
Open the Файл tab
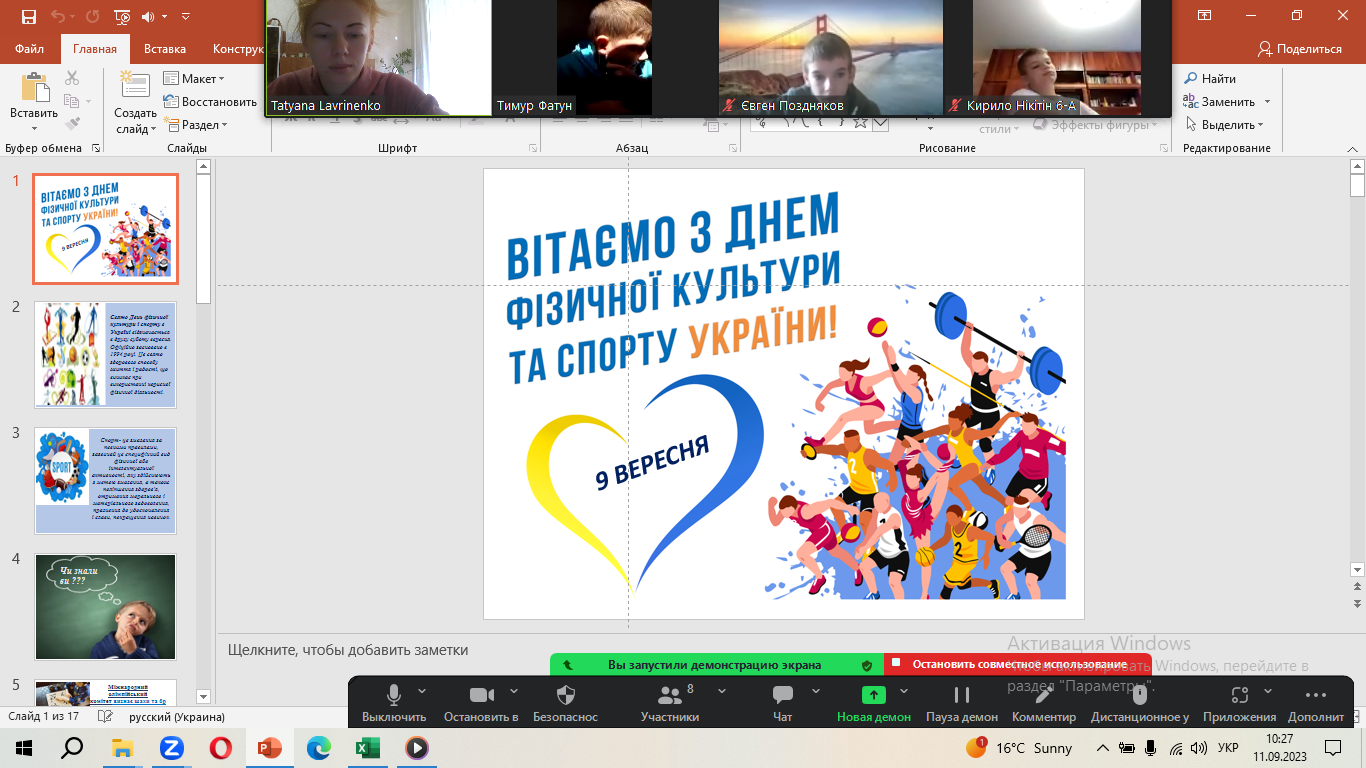[30, 49]
